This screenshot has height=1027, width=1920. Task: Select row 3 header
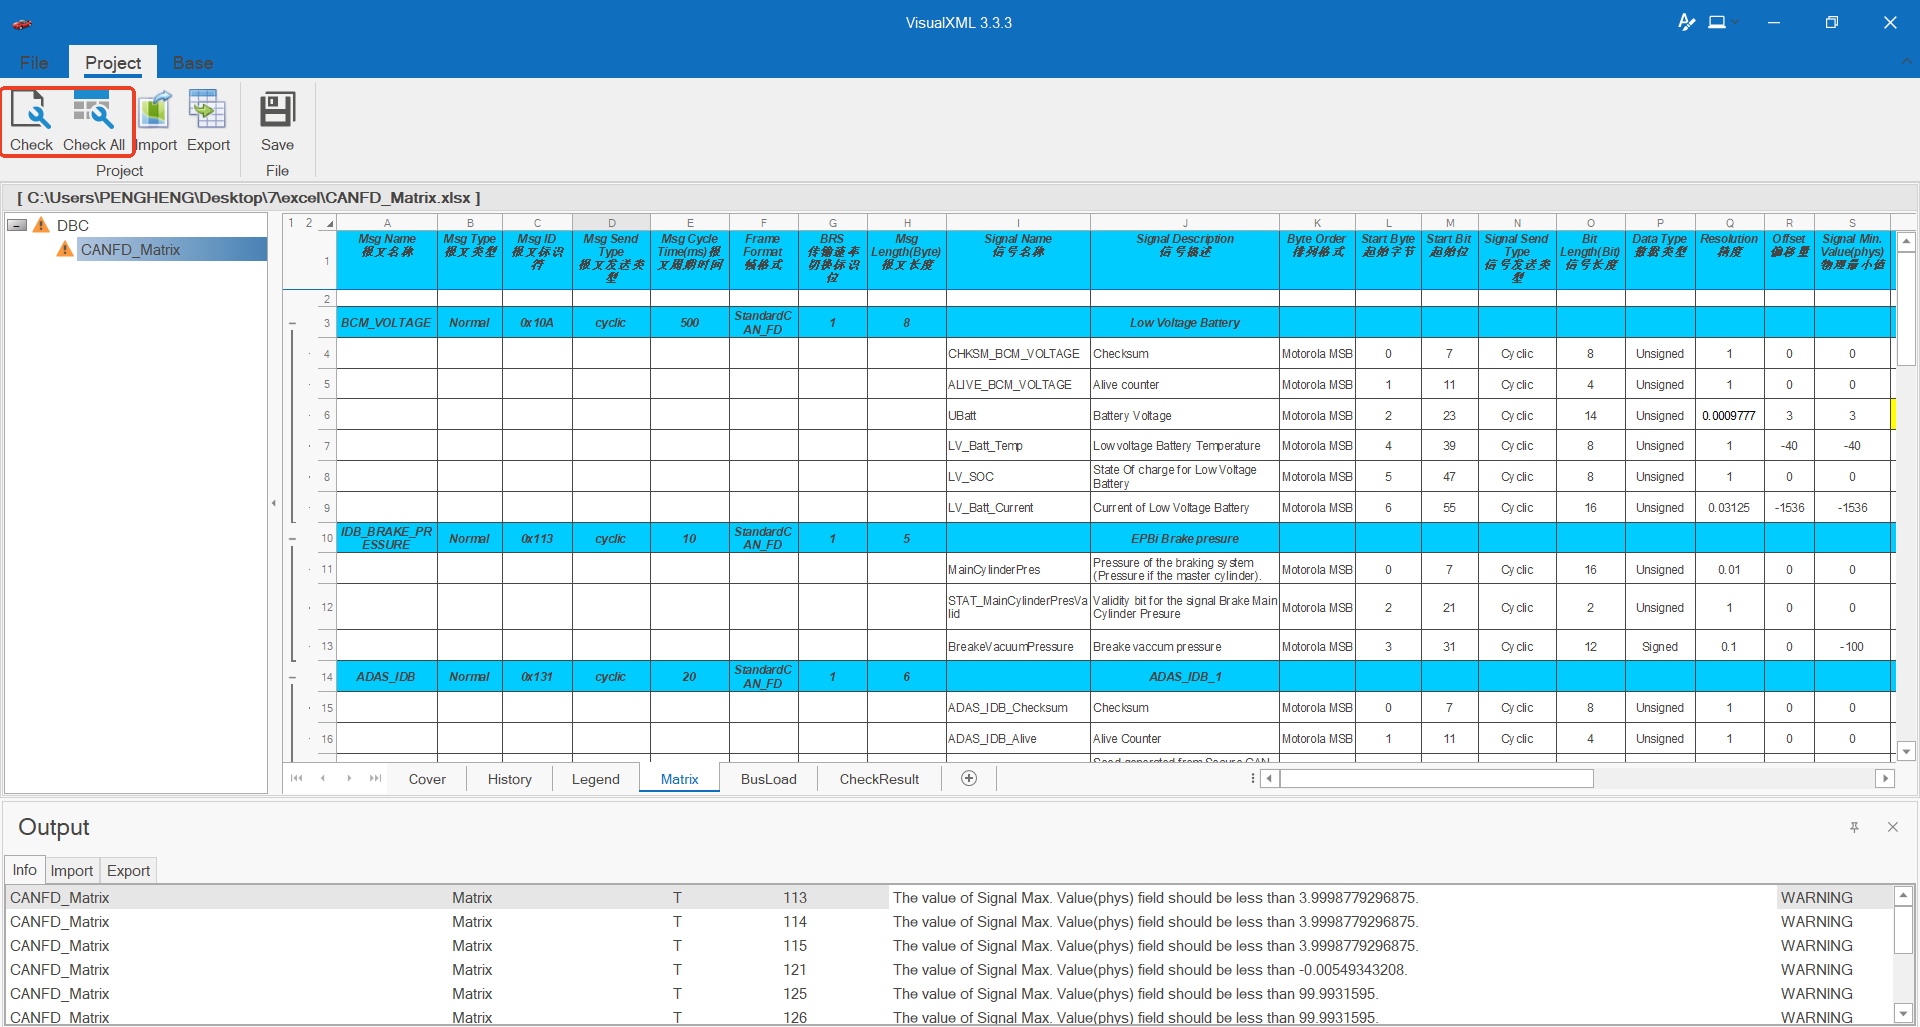point(326,323)
